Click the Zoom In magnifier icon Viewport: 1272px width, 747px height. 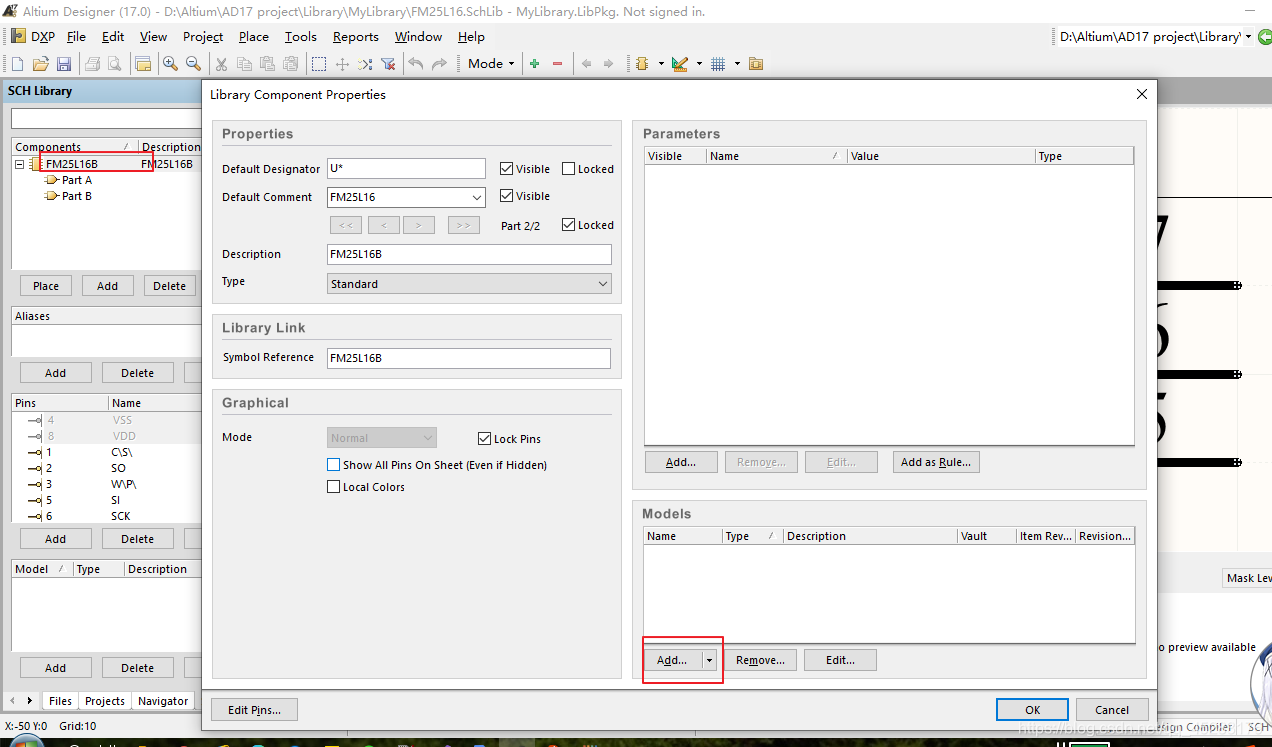(170, 64)
